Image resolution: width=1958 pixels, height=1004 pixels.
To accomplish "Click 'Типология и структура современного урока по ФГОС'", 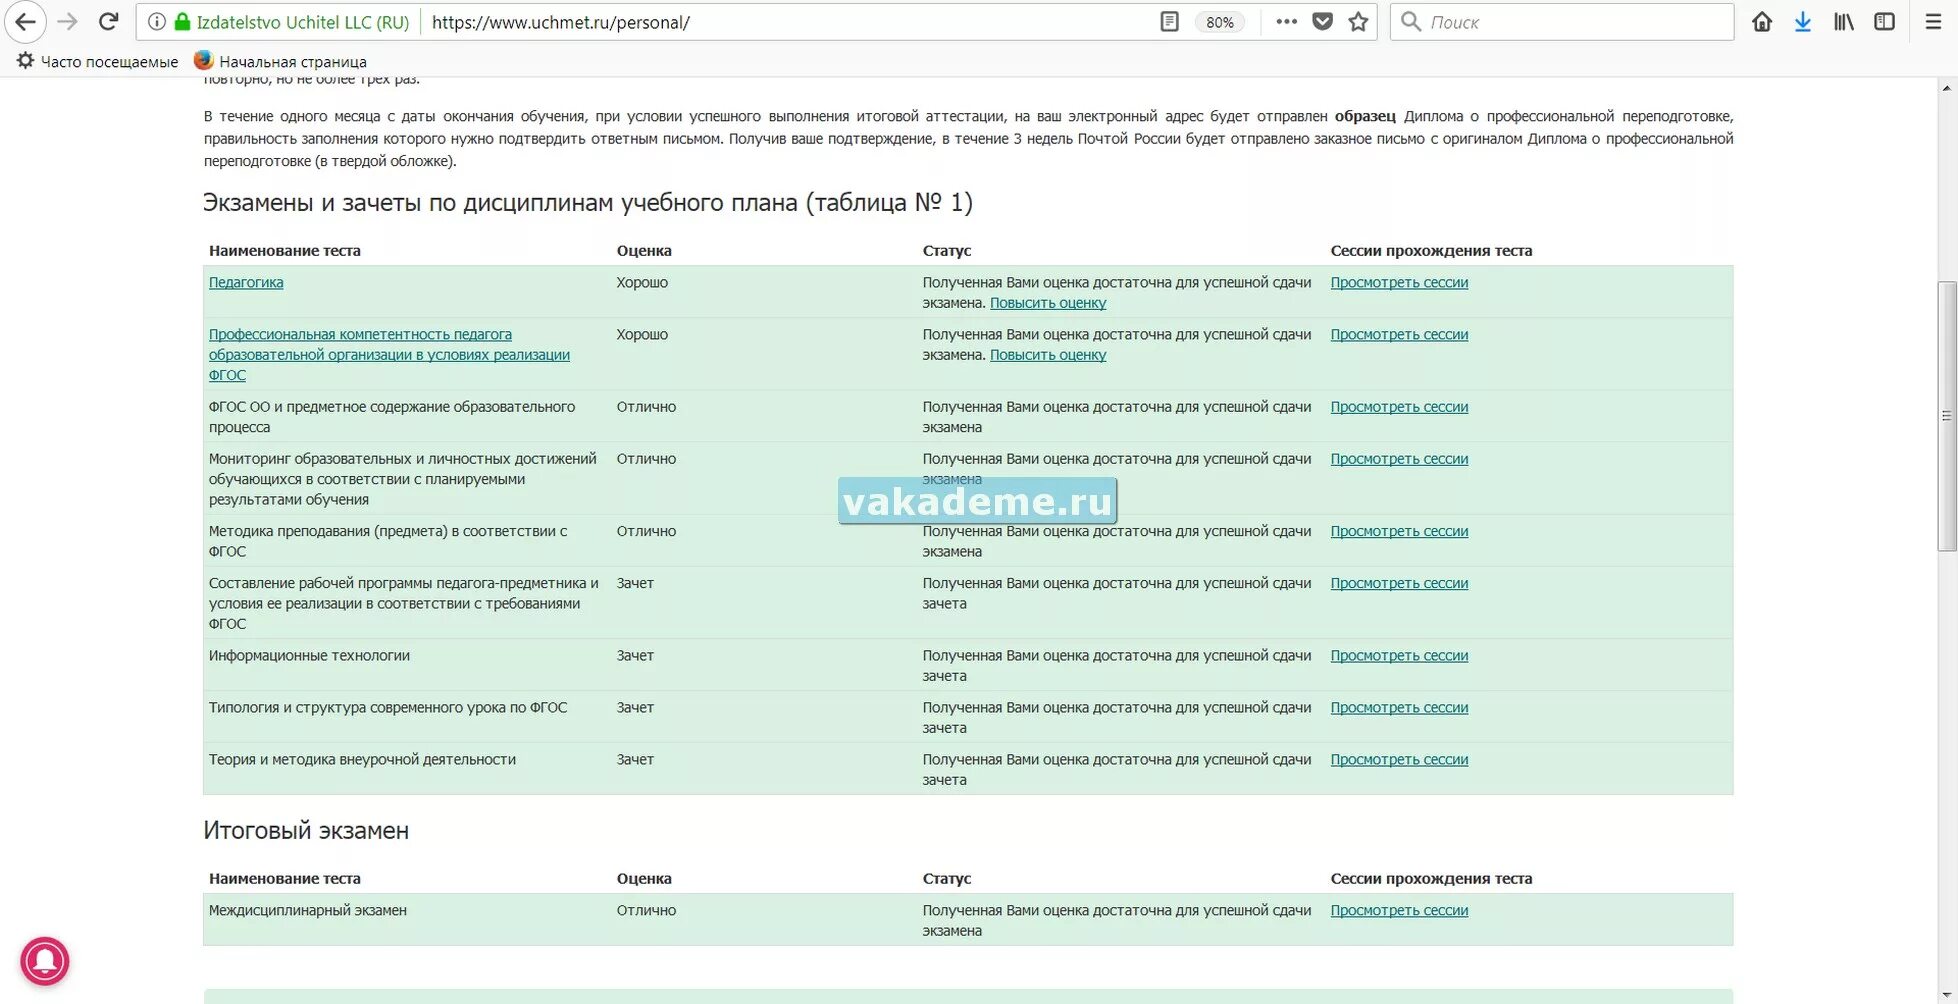I will (x=388, y=708).
